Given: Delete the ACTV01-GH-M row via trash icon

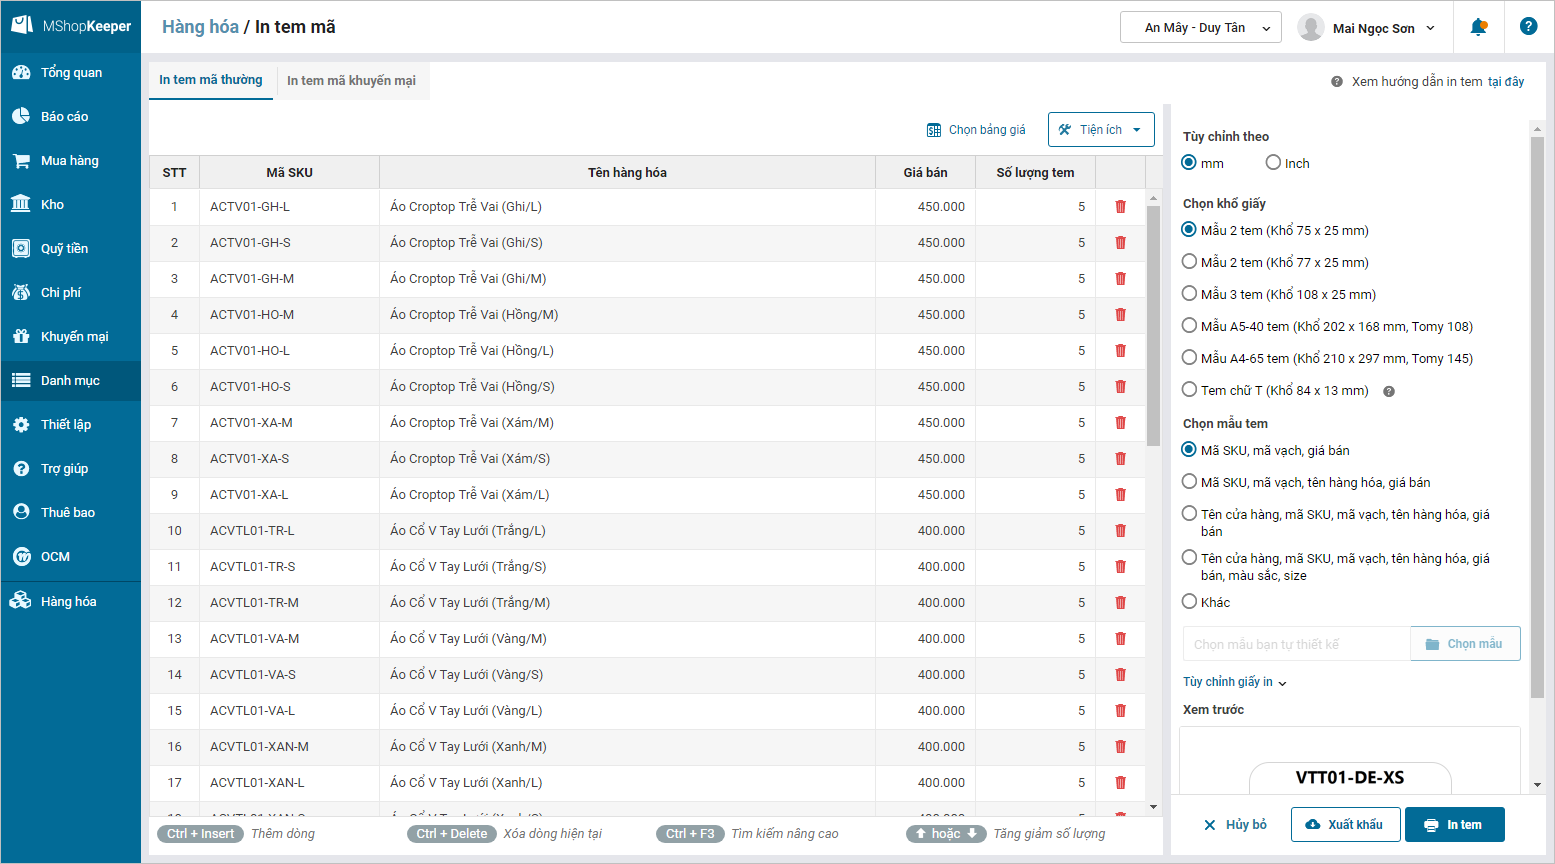Looking at the screenshot, I should pyautogui.click(x=1120, y=279).
